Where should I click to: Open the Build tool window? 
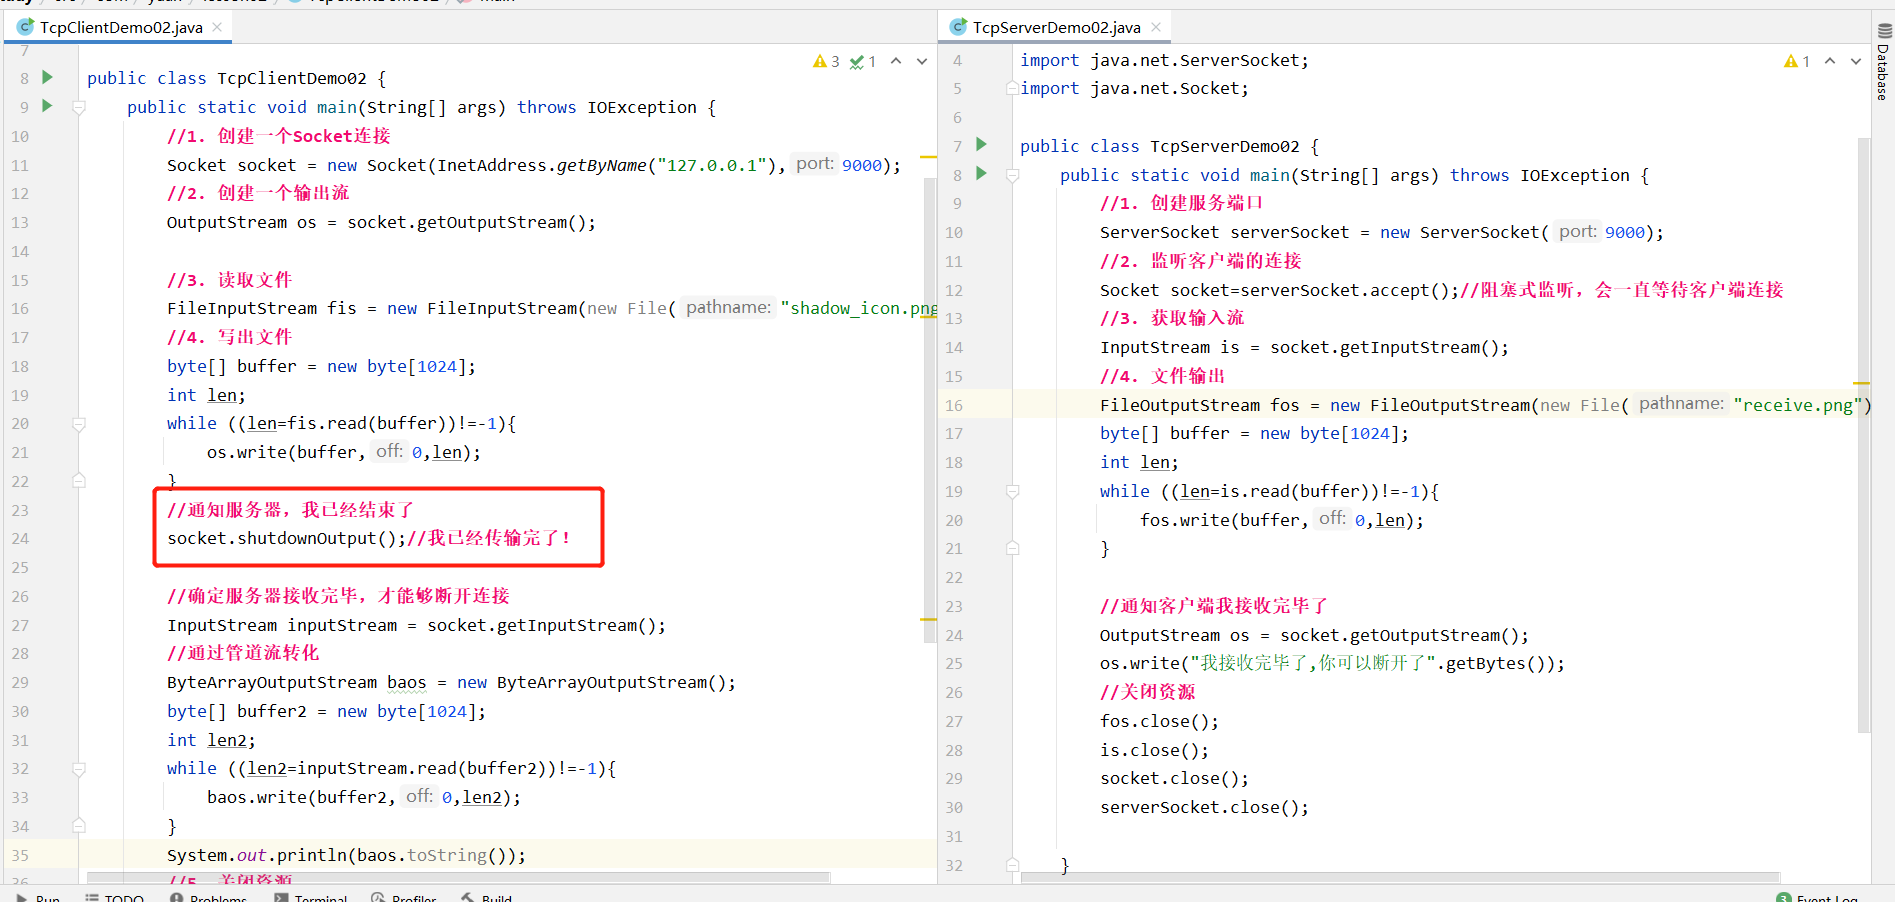(486, 897)
